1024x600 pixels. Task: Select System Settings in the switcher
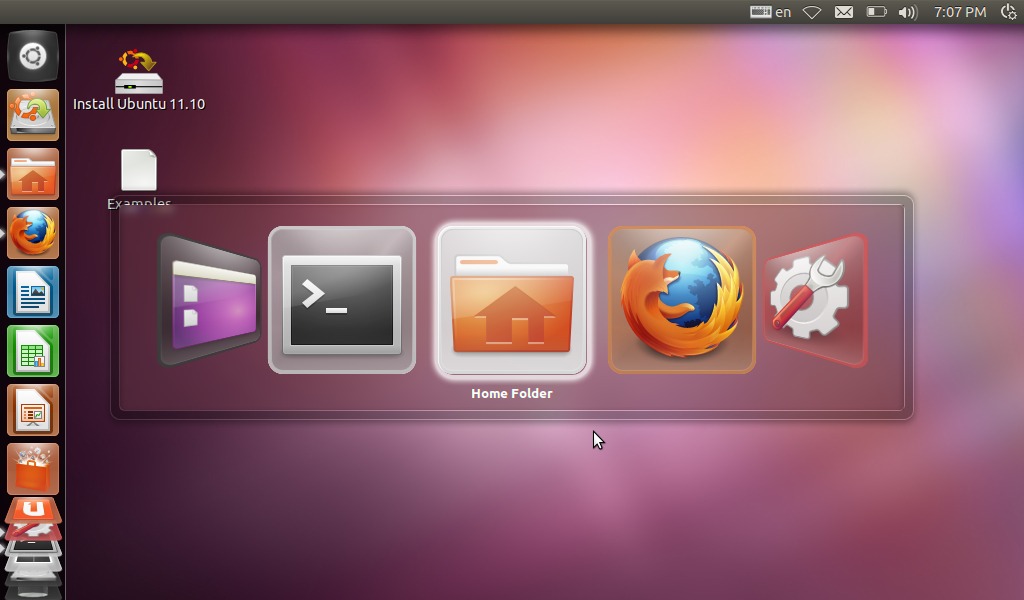[x=815, y=300]
